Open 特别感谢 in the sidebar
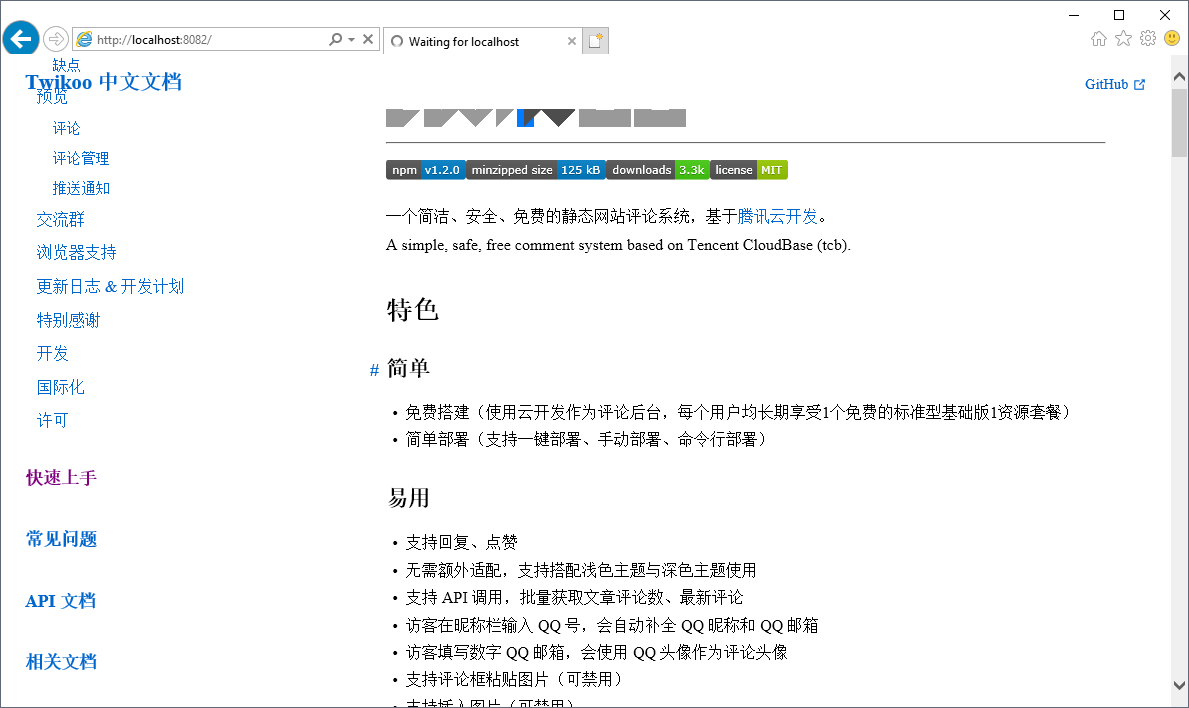 point(68,320)
